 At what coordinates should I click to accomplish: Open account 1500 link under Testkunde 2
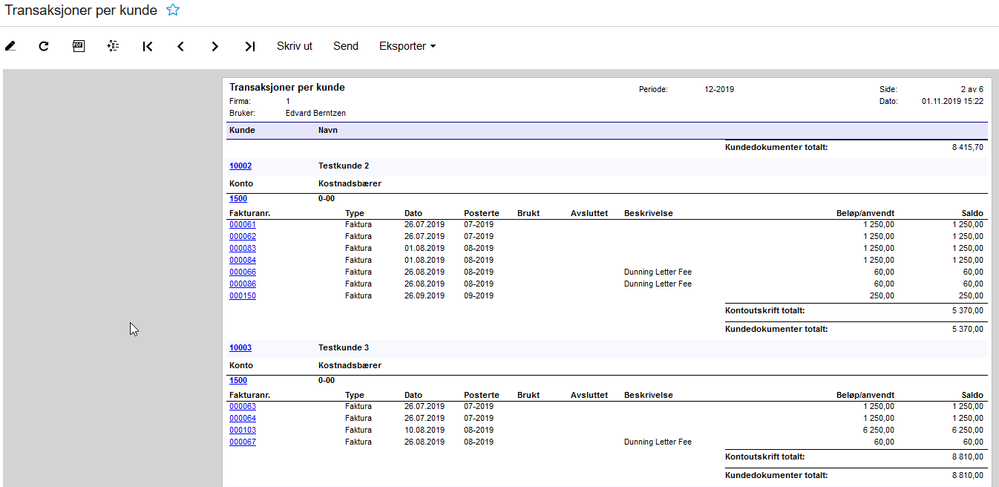click(x=238, y=199)
